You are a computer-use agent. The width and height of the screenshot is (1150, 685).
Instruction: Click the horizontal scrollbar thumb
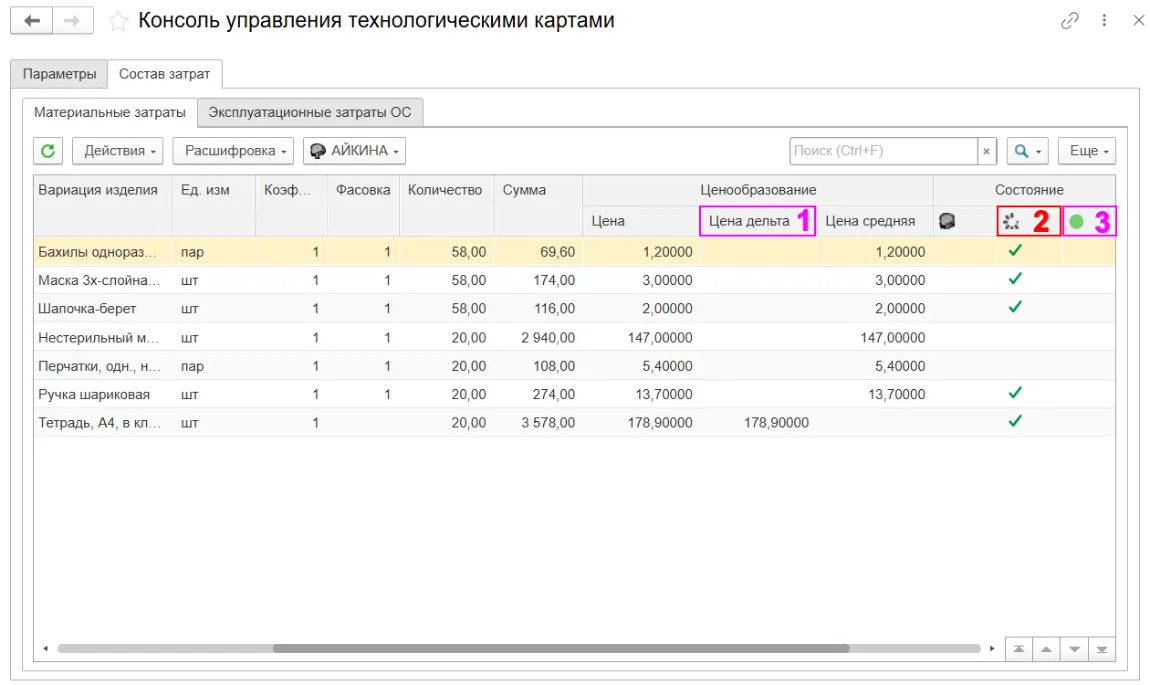[561, 648]
